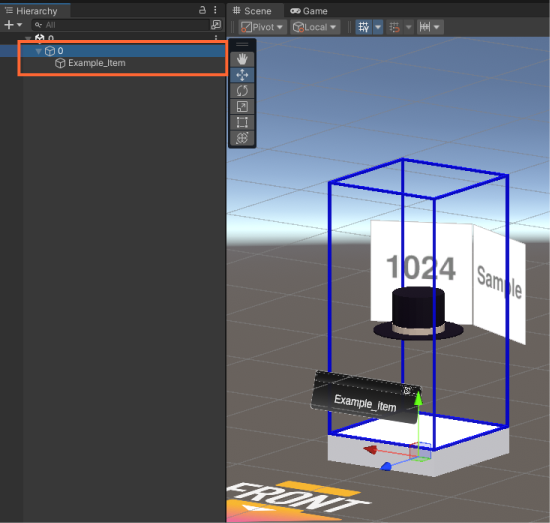The height and width of the screenshot is (523, 550).
Task: Select the Rotate tool
Action: (x=242, y=90)
